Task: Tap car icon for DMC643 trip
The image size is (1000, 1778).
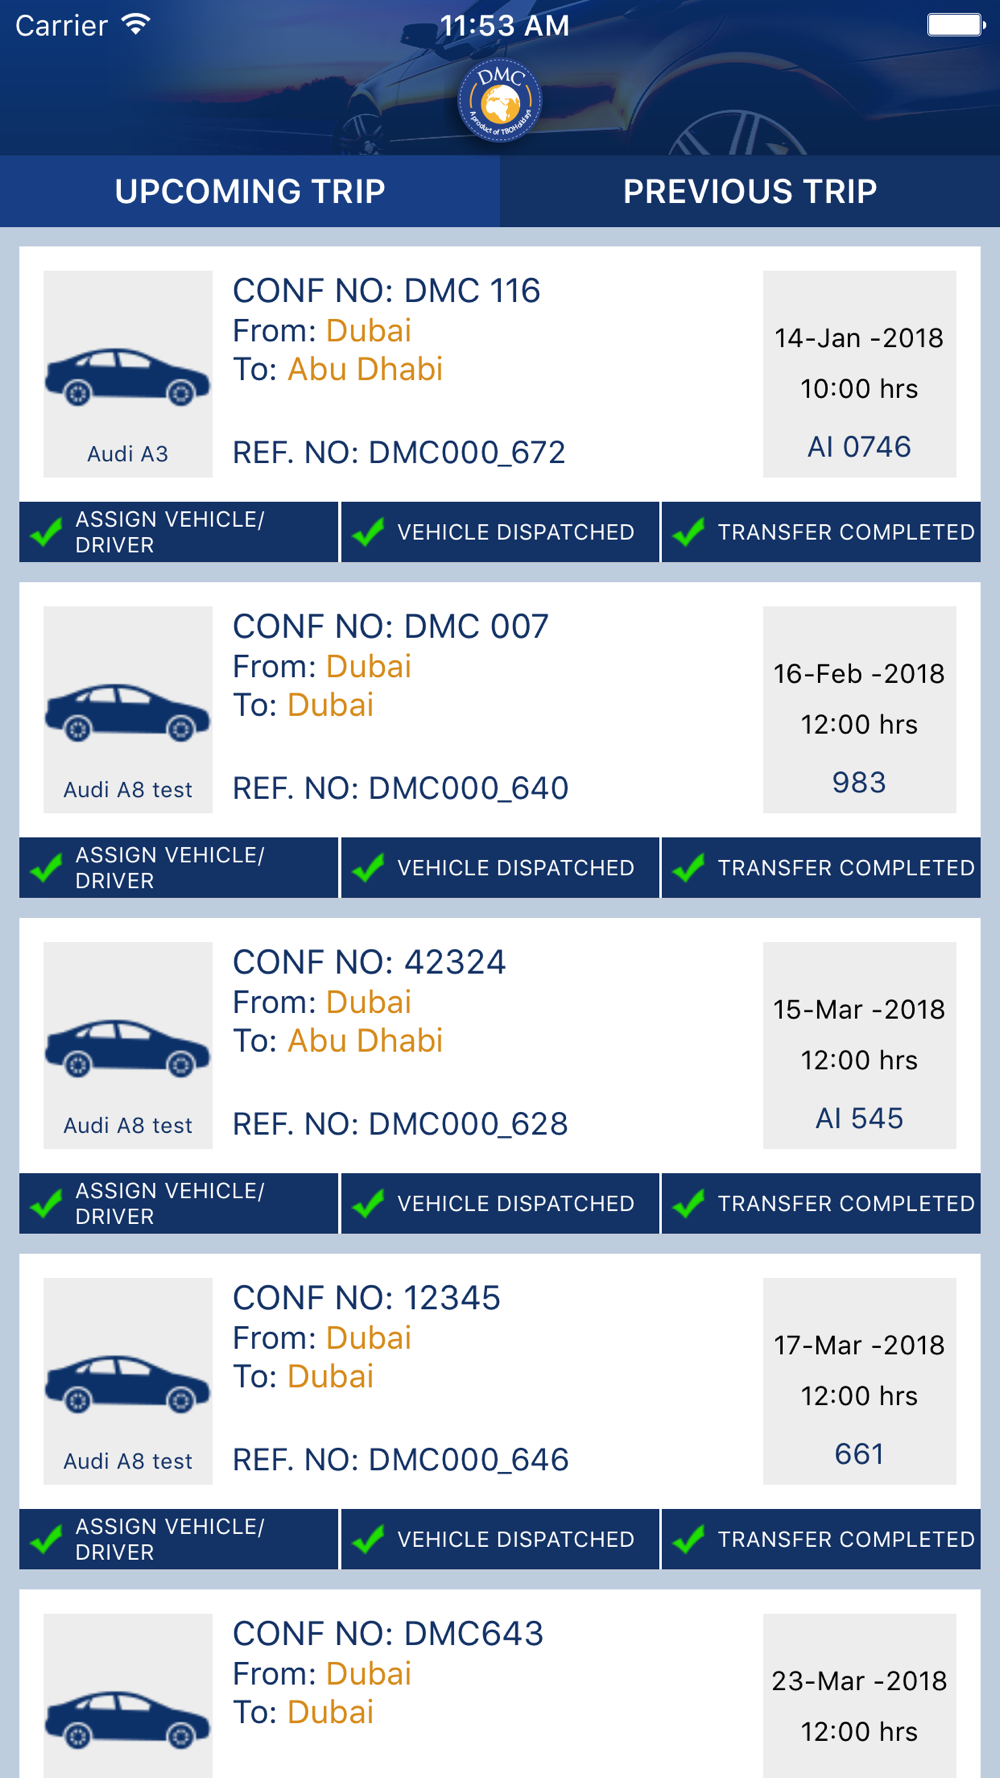Action: click(128, 1718)
